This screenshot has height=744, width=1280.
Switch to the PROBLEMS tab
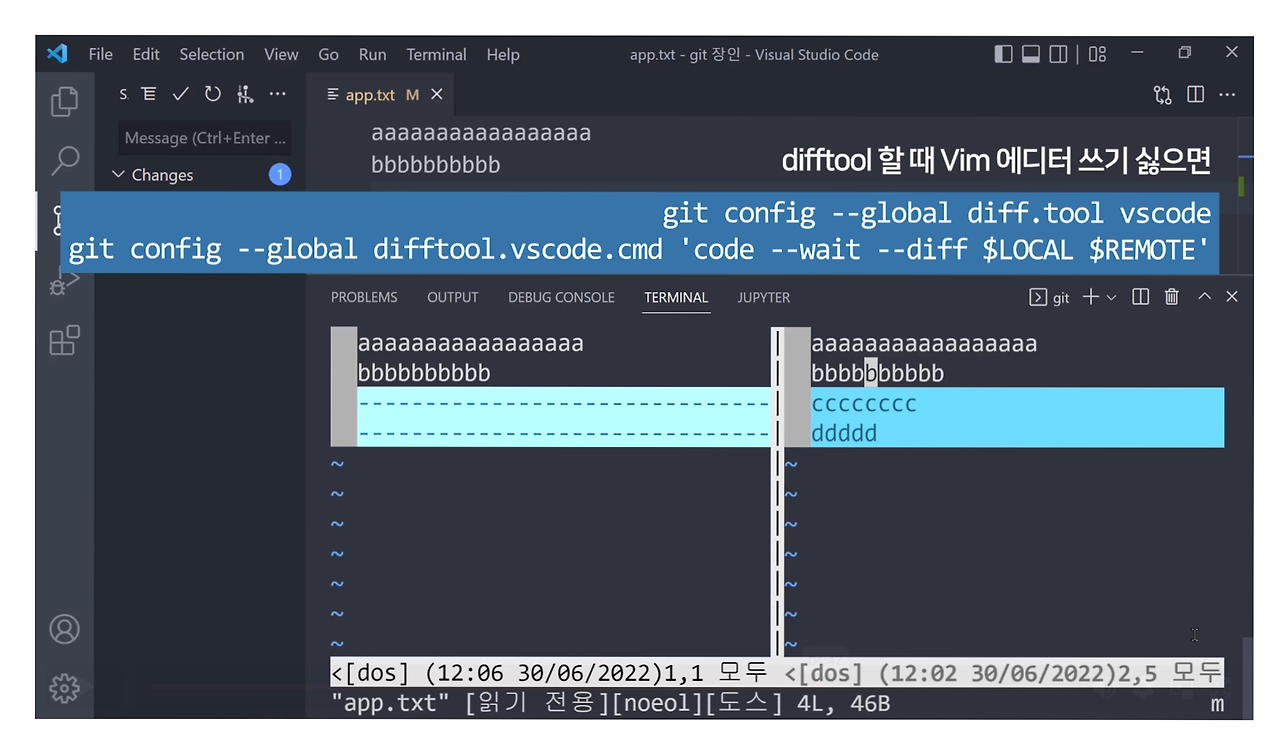click(x=364, y=297)
